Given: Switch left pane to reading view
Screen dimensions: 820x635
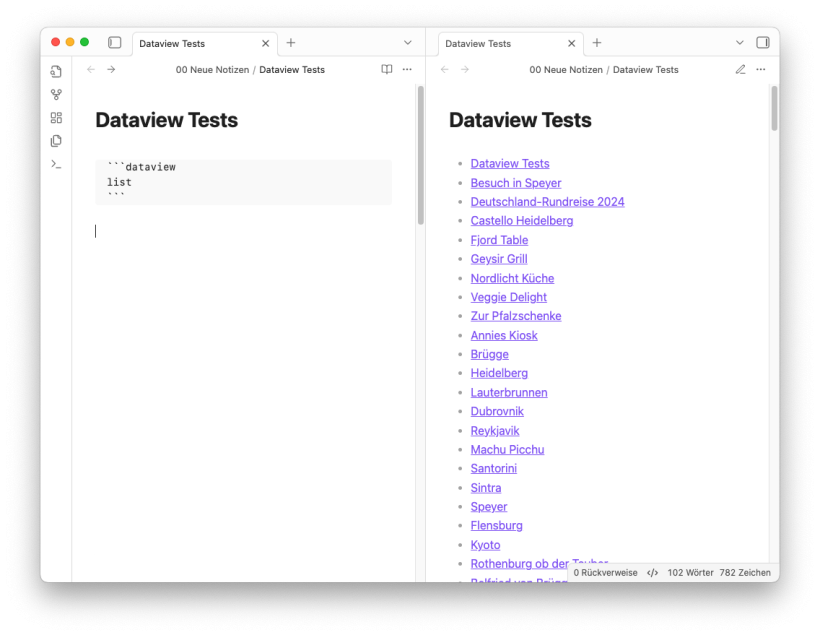Looking at the screenshot, I should pos(386,70).
